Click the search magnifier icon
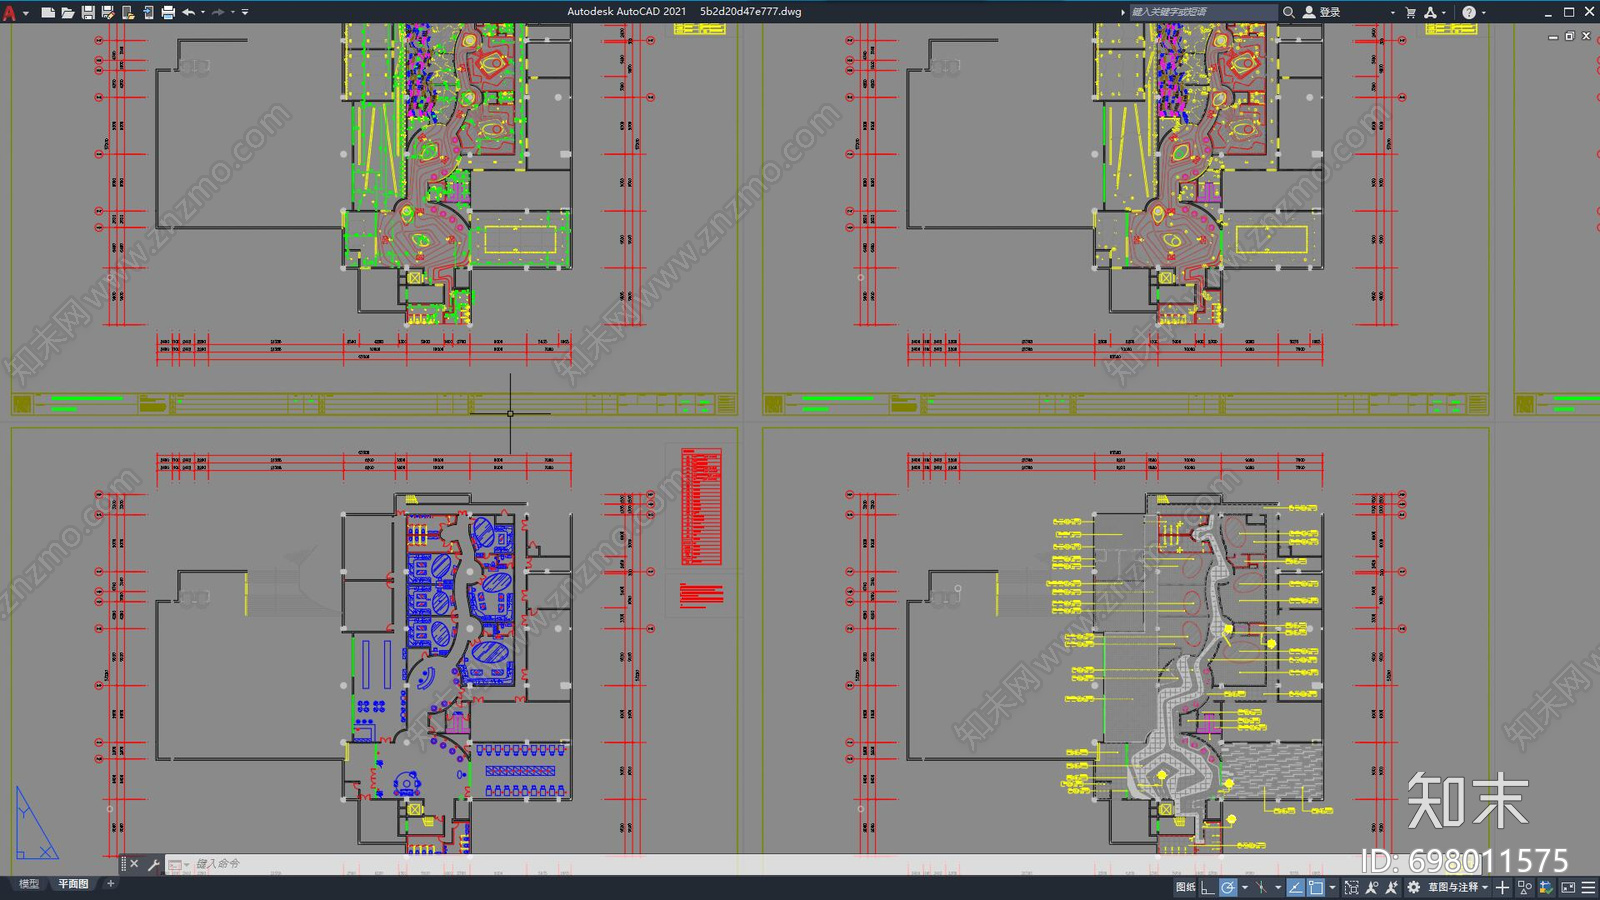Image resolution: width=1600 pixels, height=900 pixels. click(x=1289, y=12)
